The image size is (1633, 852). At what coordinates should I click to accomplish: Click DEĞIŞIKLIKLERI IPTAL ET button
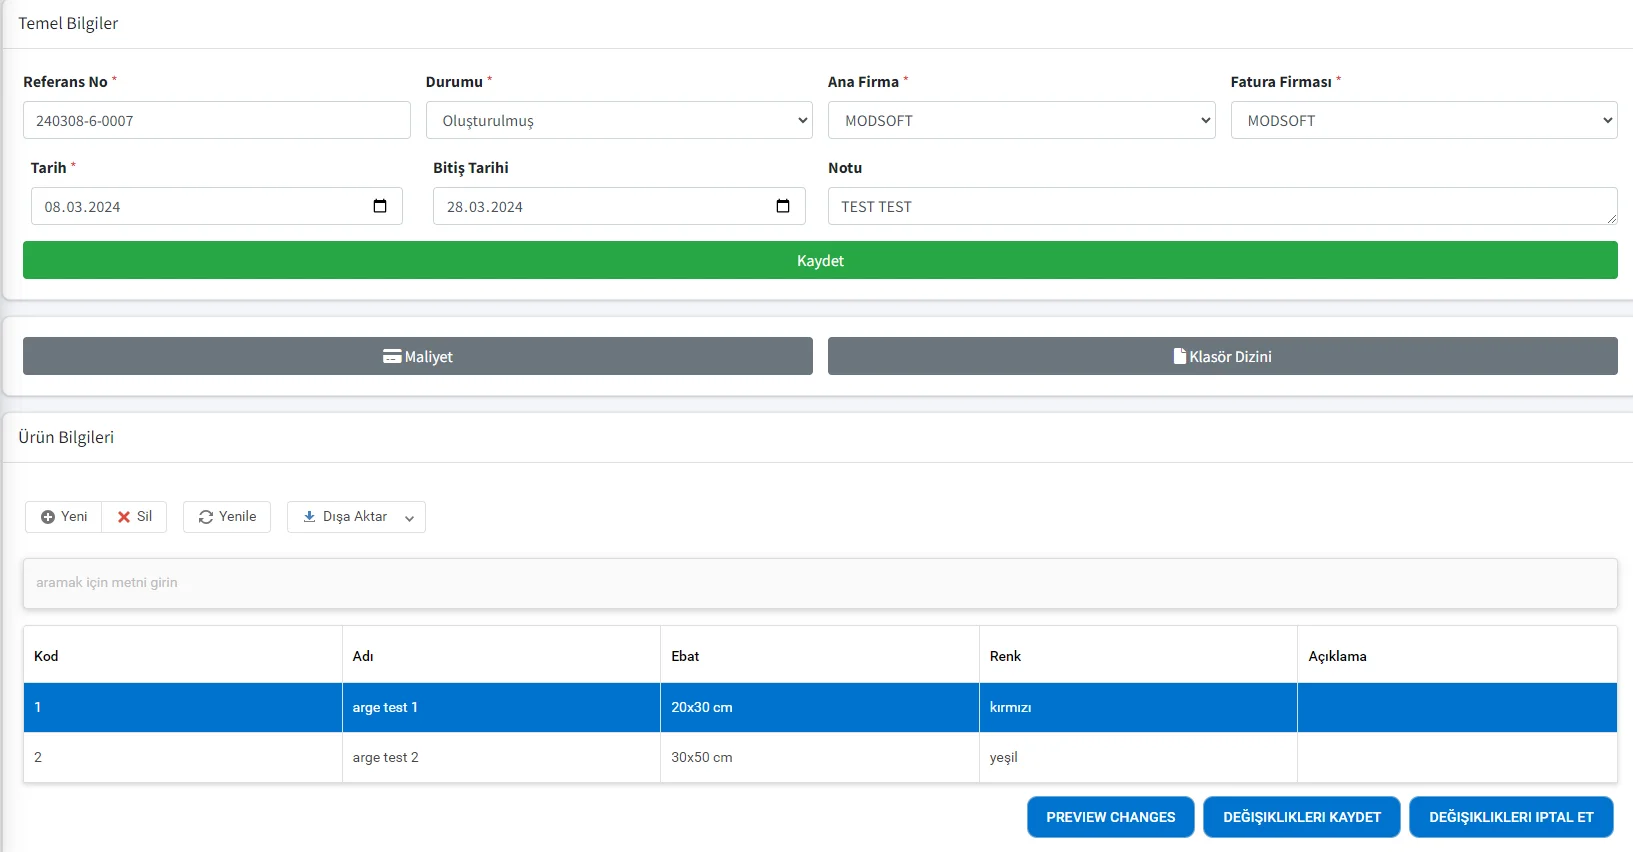point(1511,817)
